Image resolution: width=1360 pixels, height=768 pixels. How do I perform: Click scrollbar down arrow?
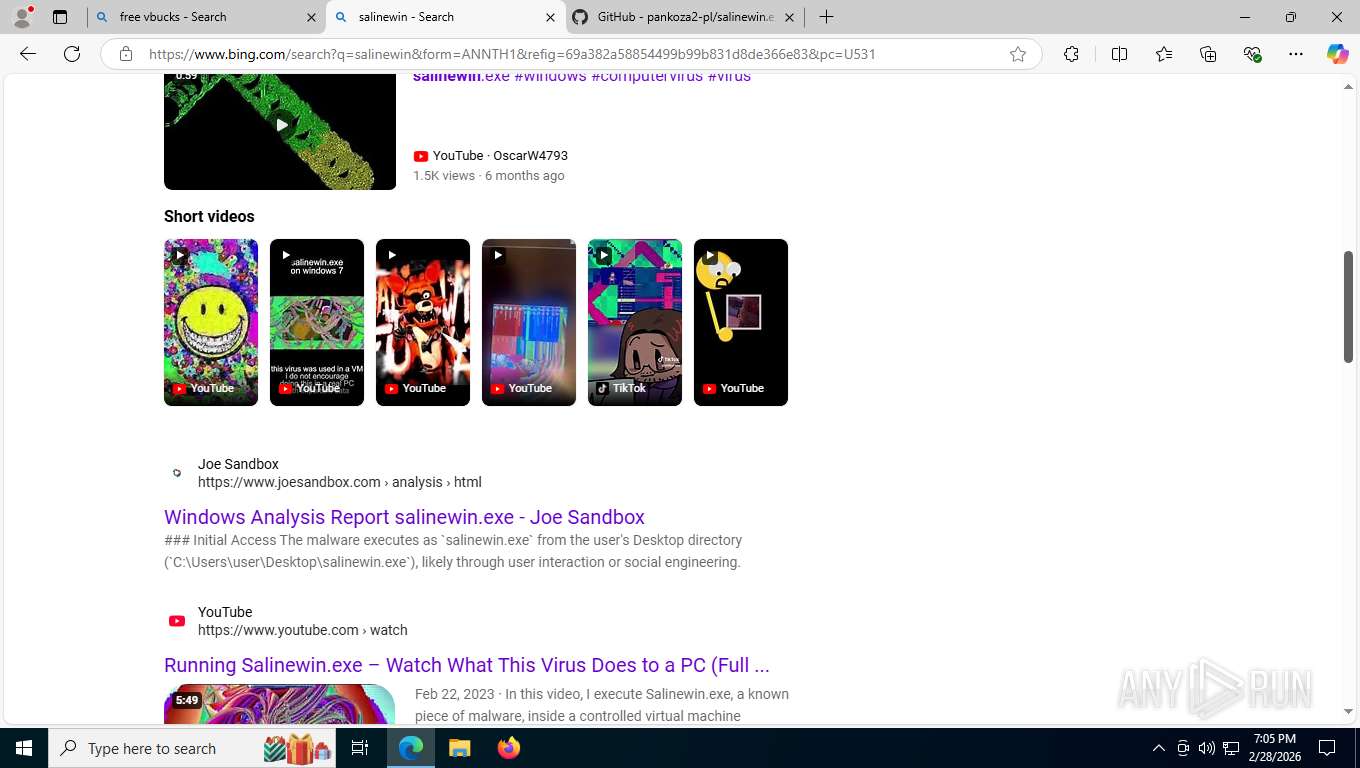pos(1348,712)
